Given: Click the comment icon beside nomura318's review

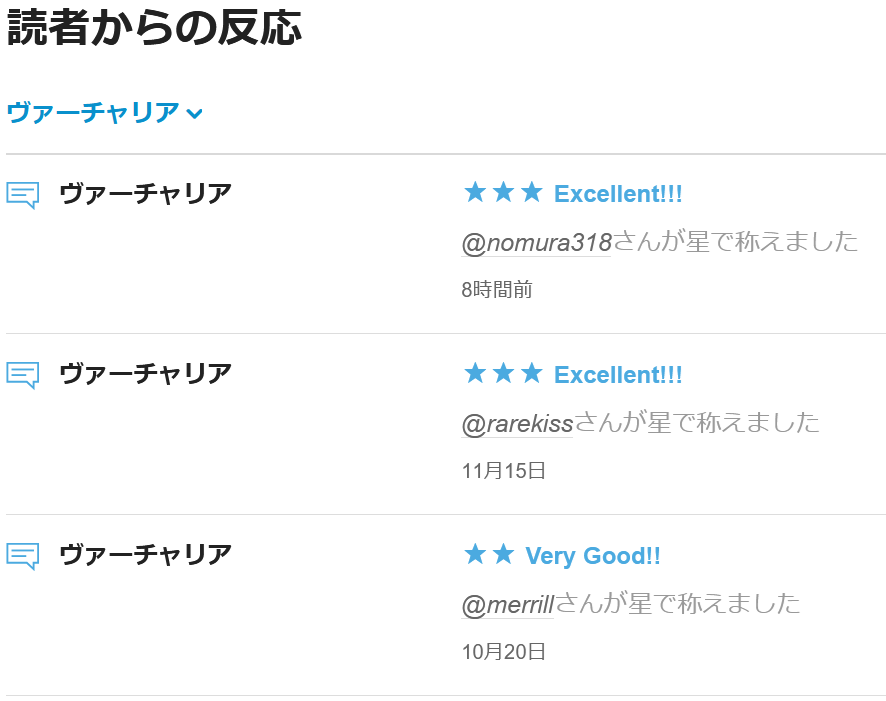Looking at the screenshot, I should tap(23, 194).
